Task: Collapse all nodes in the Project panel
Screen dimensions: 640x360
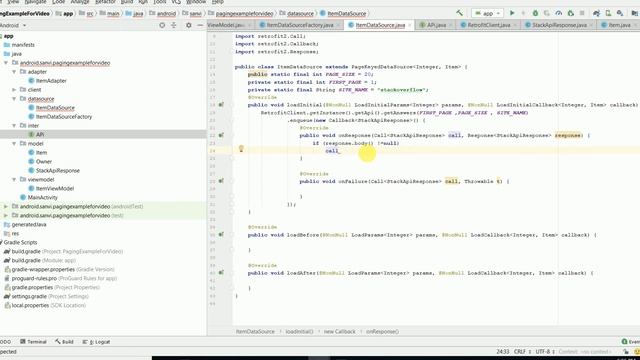Action: pyautogui.click(x=174, y=25)
